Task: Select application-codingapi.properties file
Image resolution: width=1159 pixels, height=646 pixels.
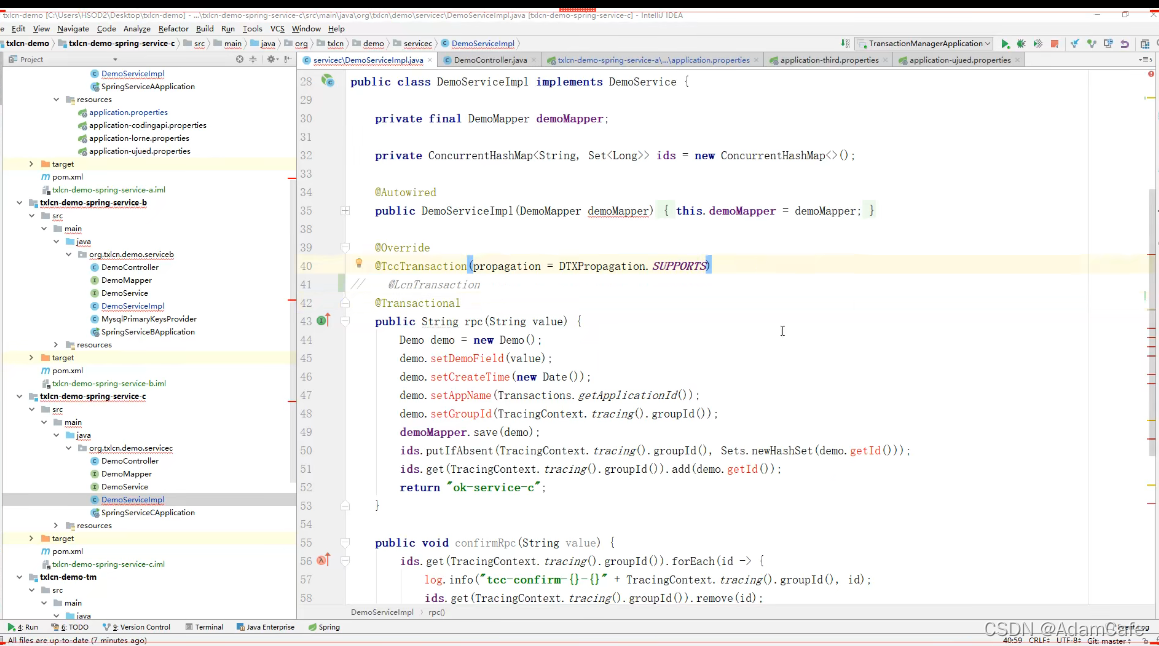Action: (148, 126)
